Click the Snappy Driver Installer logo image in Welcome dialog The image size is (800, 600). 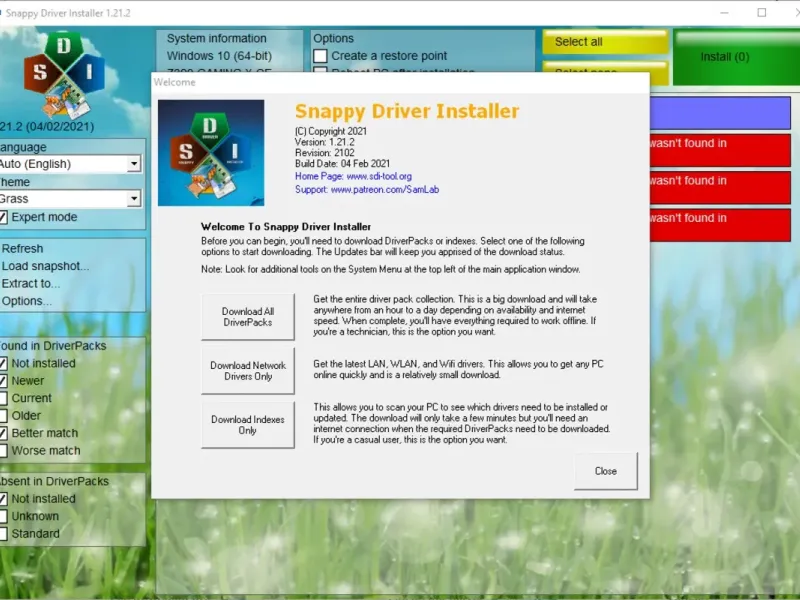211,153
